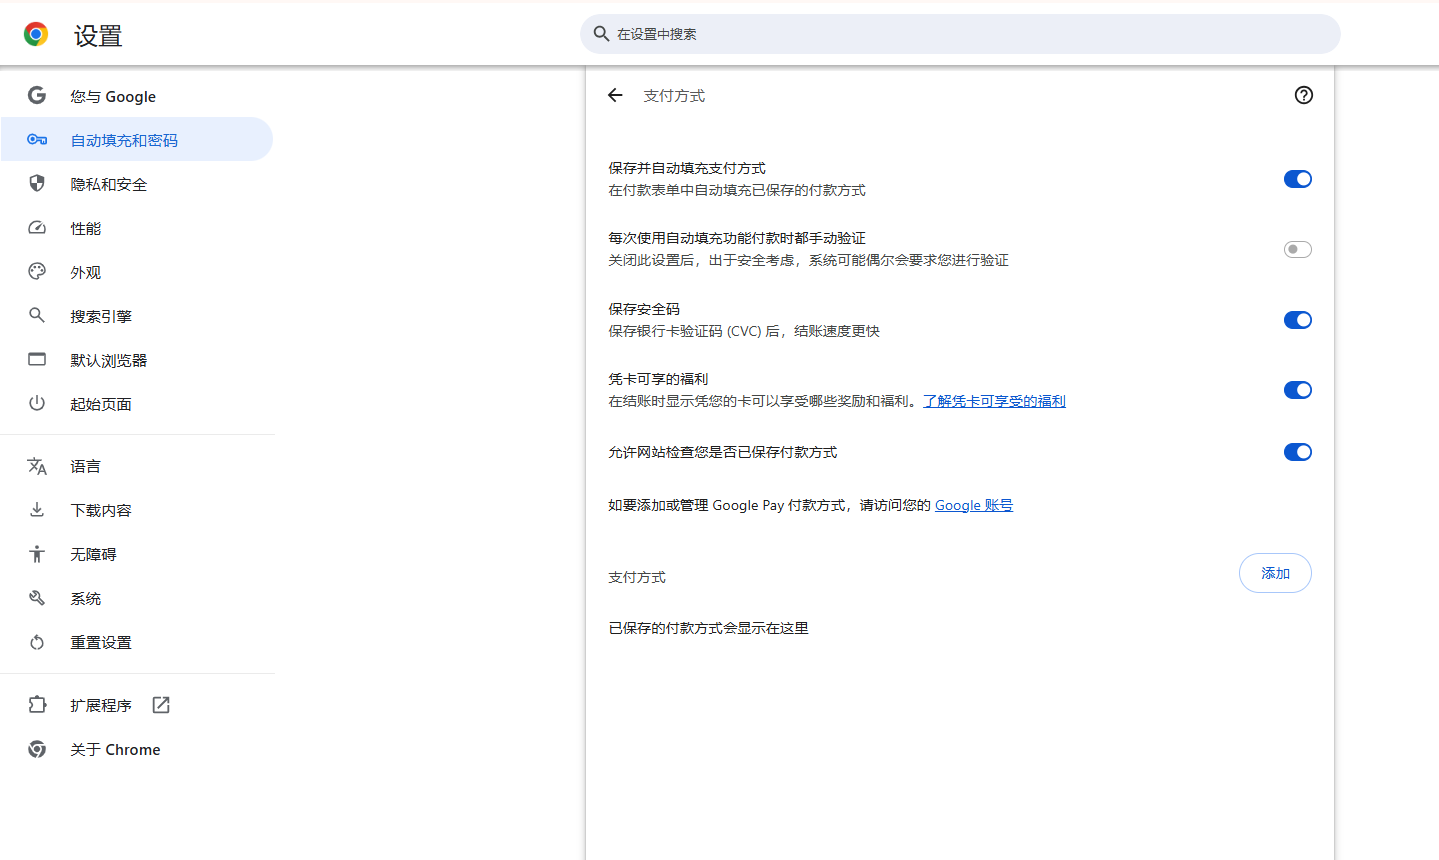Image resolution: width=1439 pixels, height=860 pixels.
Task: Click description 保存银行卡验证码 (CVC) 后，结账速度更快
Action: point(744,331)
